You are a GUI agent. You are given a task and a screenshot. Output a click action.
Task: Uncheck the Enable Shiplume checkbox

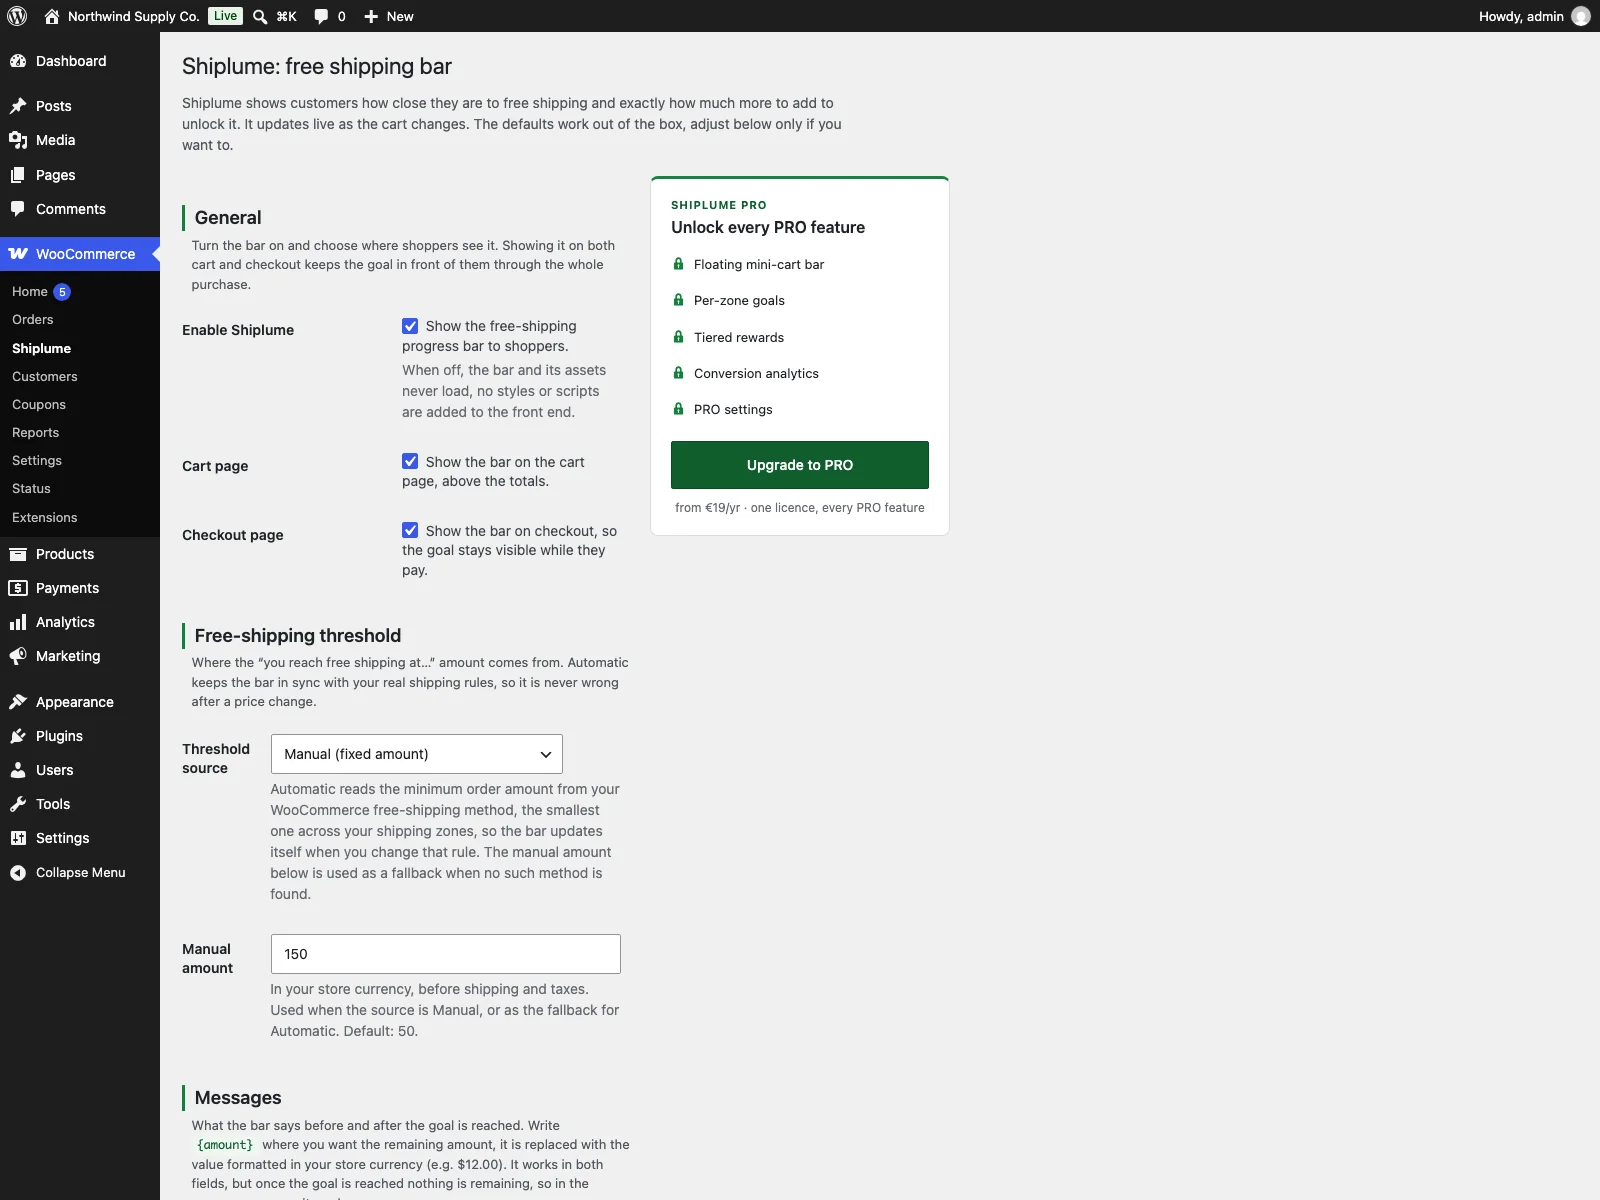point(410,326)
